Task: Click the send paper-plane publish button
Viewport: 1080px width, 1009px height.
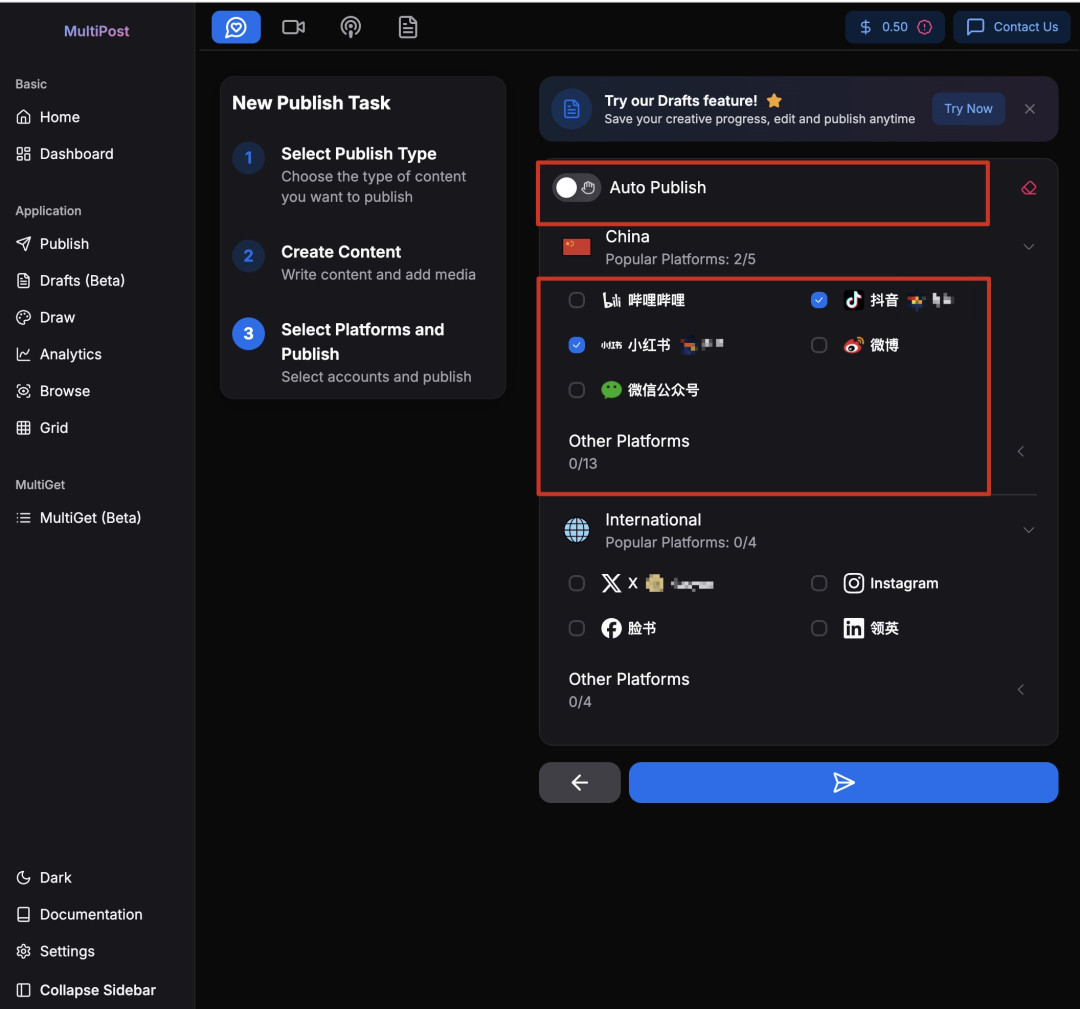Action: 843,782
